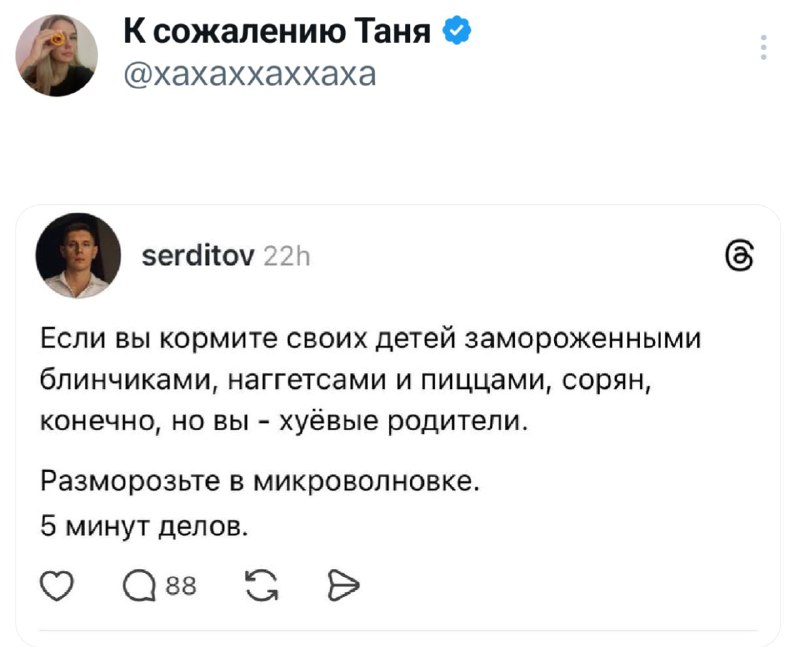800x647 pixels.
Task: Click the line starting "Если вы кормите"
Action: coord(370,340)
